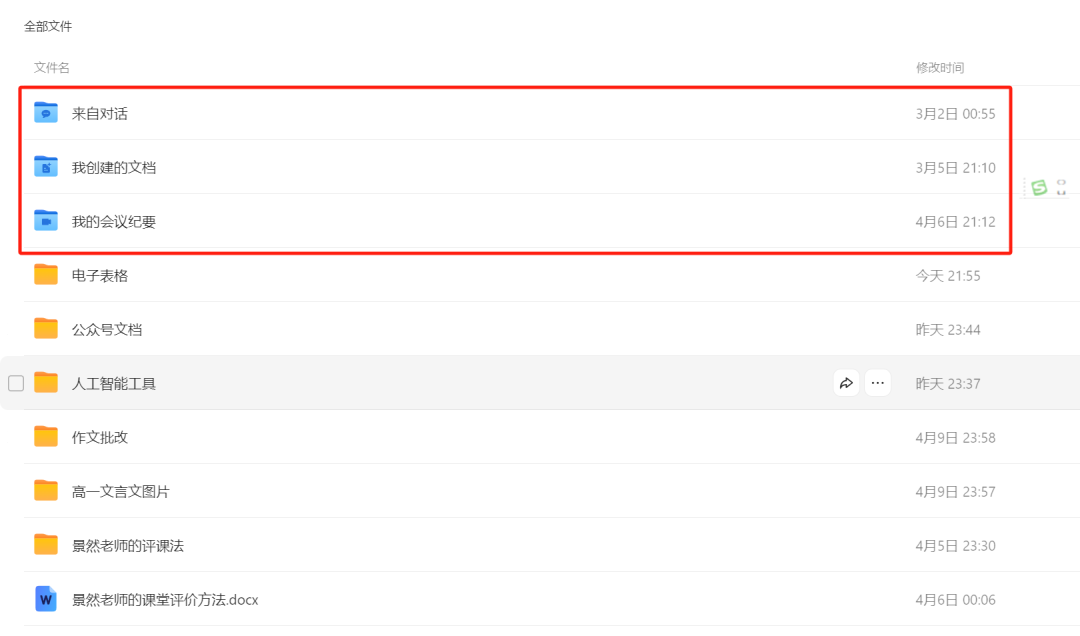This screenshot has height=636, width=1080.
Task: Click the 我的会议纪要 video folder icon
Action: 46,221
